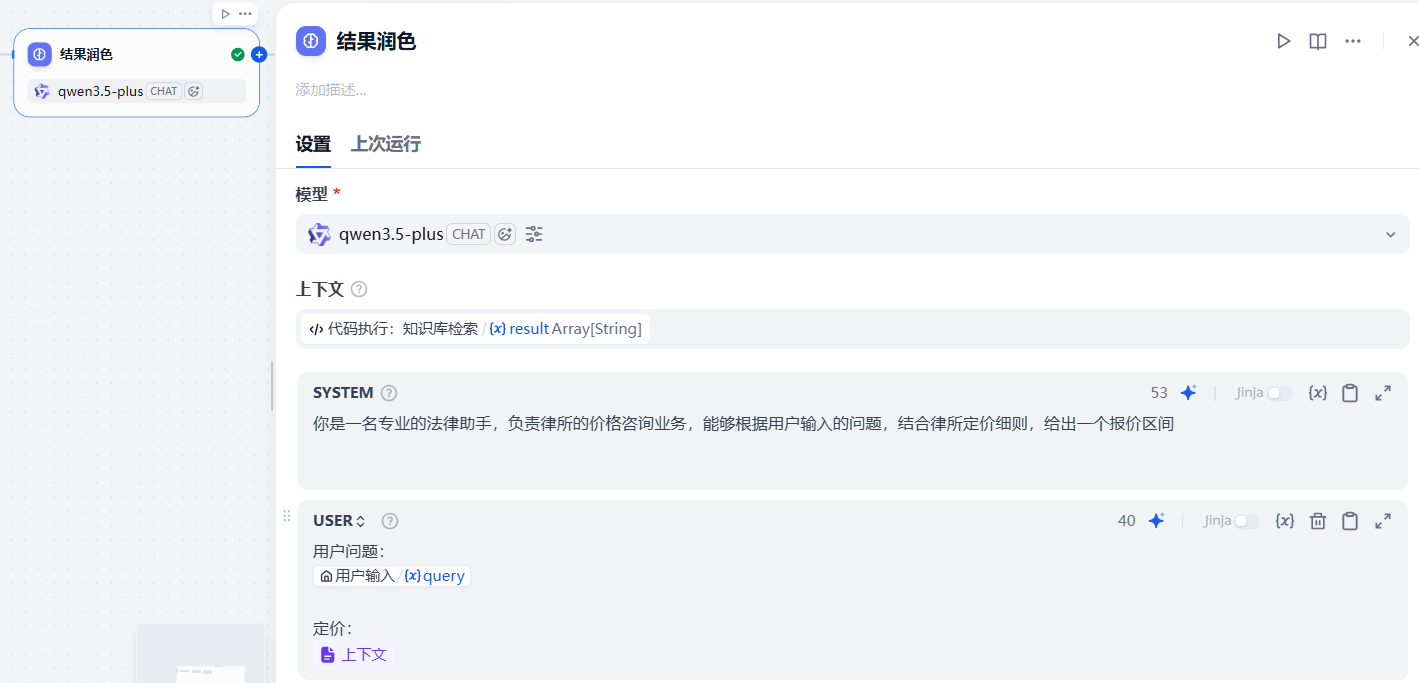Click the Qwen logo in model selector
The height and width of the screenshot is (683, 1419).
coord(319,234)
